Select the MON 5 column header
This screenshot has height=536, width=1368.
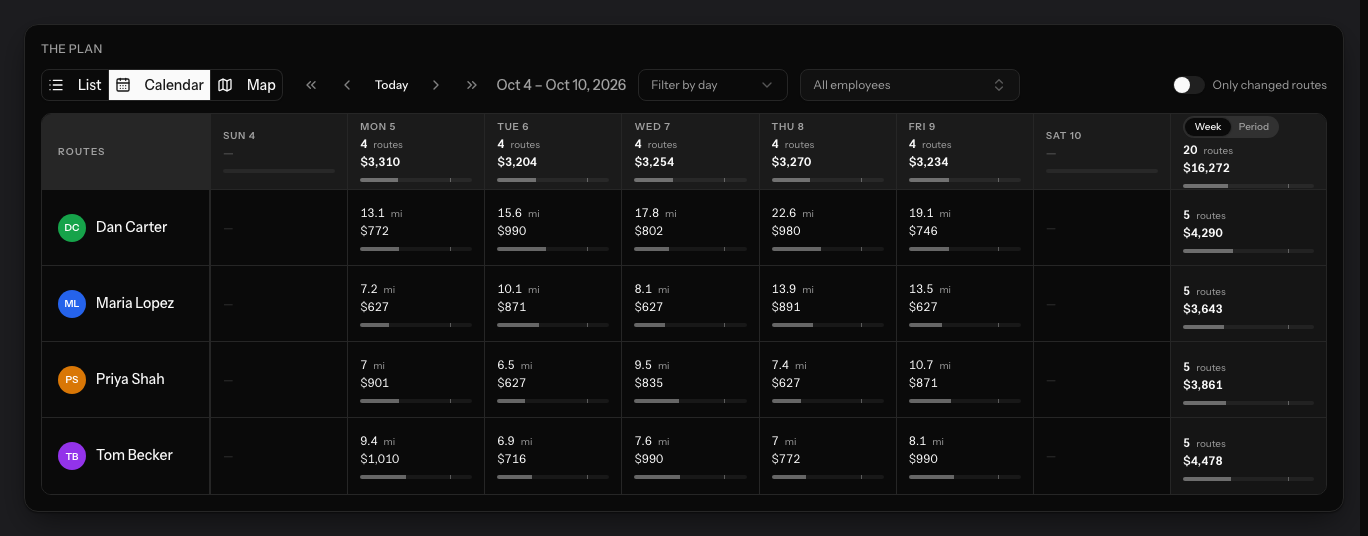click(x=416, y=152)
